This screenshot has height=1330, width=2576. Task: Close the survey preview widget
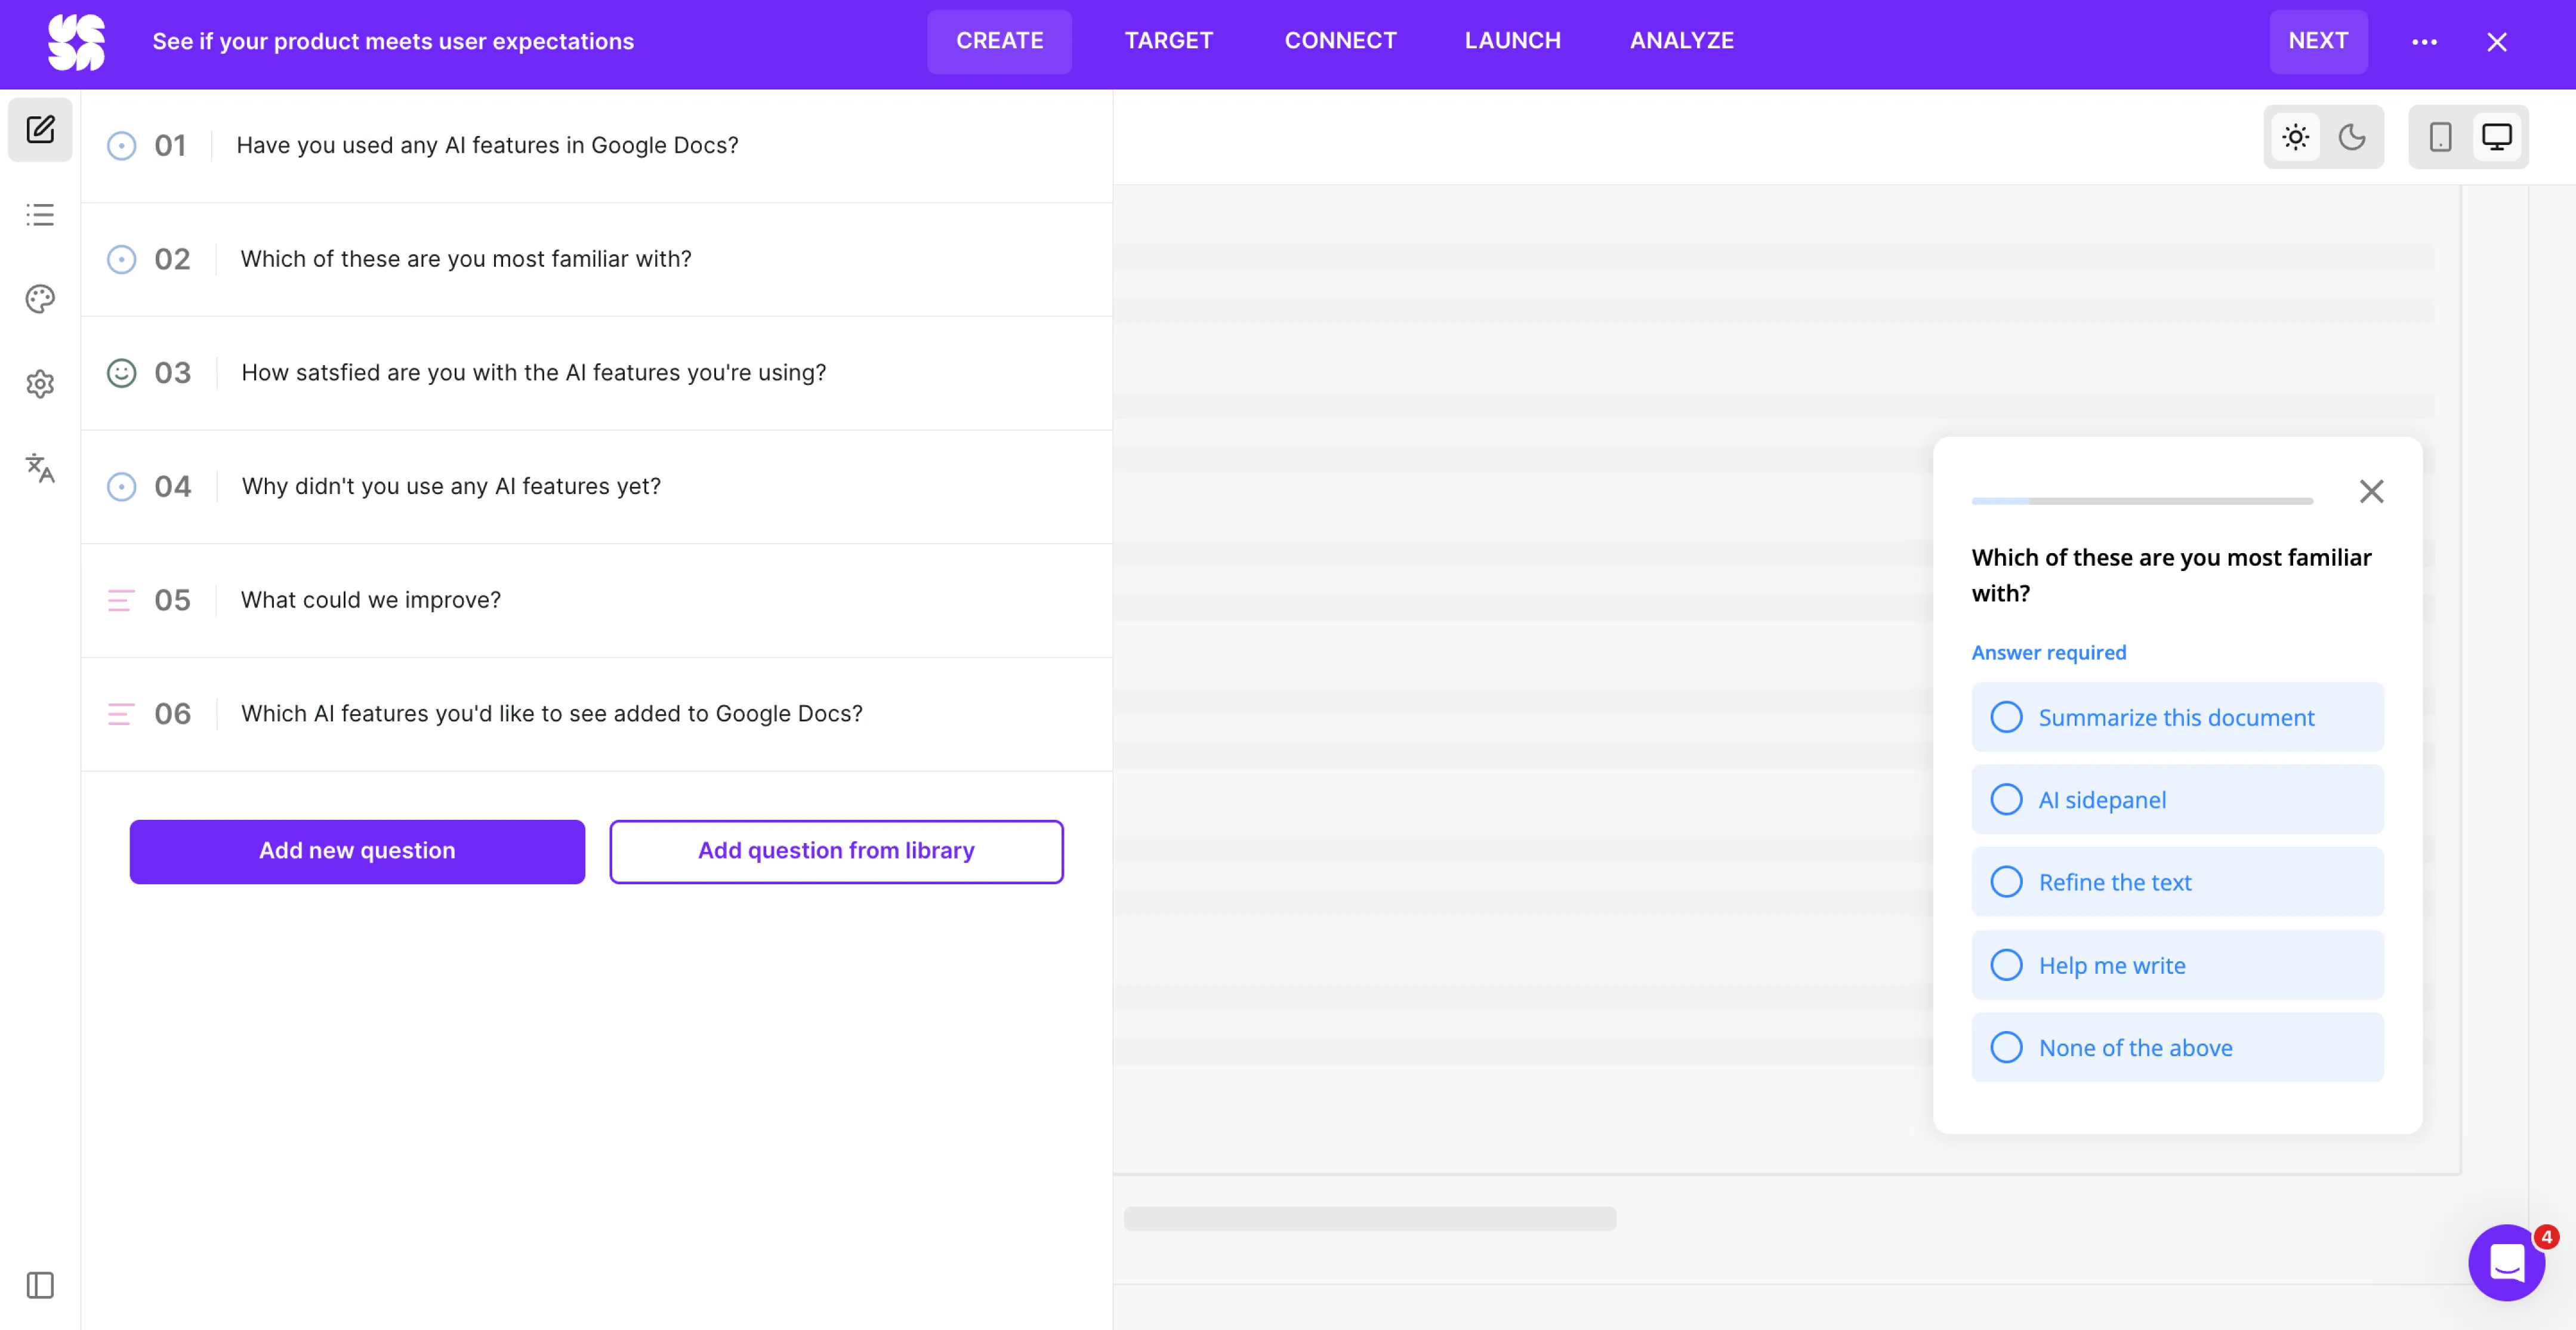click(2371, 491)
